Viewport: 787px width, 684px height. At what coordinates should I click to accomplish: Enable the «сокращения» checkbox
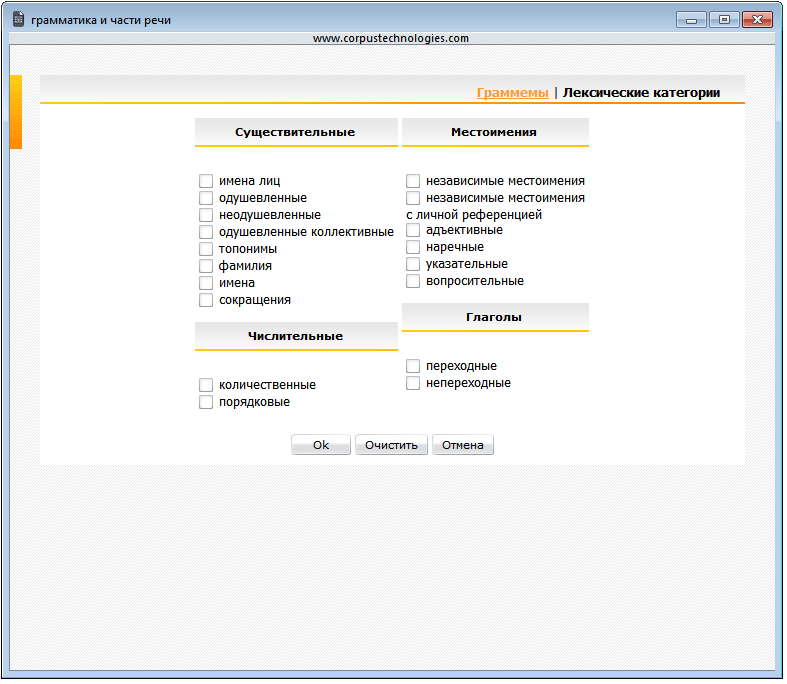(206, 300)
